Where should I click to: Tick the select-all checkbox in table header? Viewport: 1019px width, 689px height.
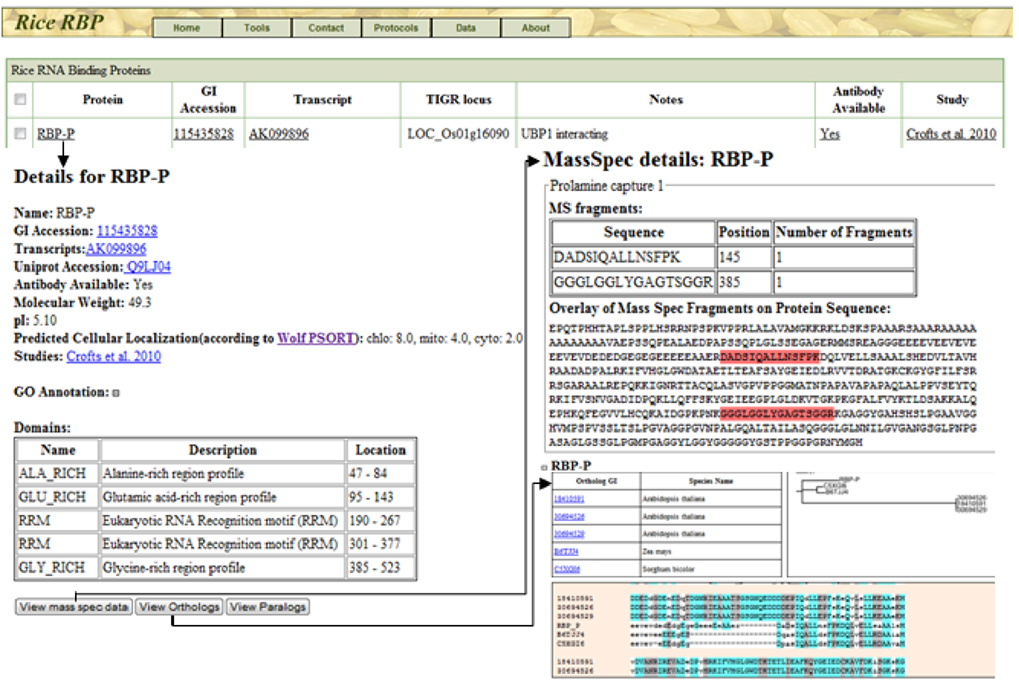[x=20, y=99]
